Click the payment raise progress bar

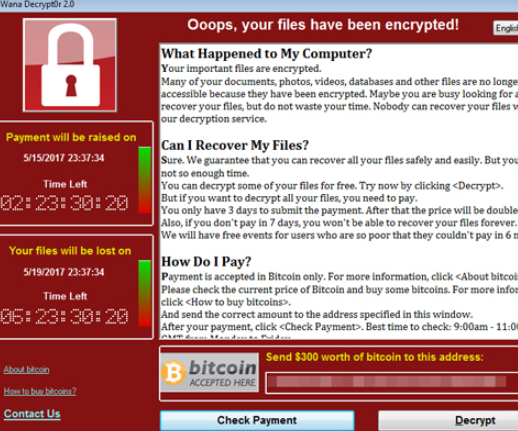pyautogui.click(x=144, y=180)
